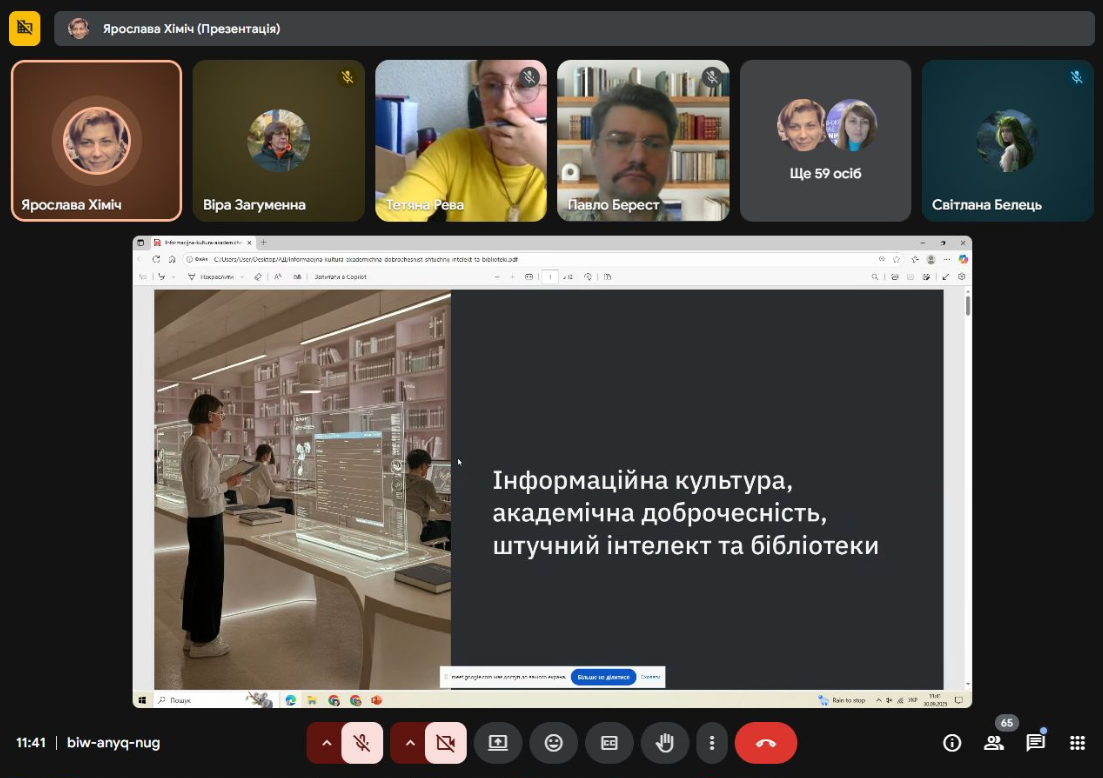Click the favorites star in address bar

point(896,260)
